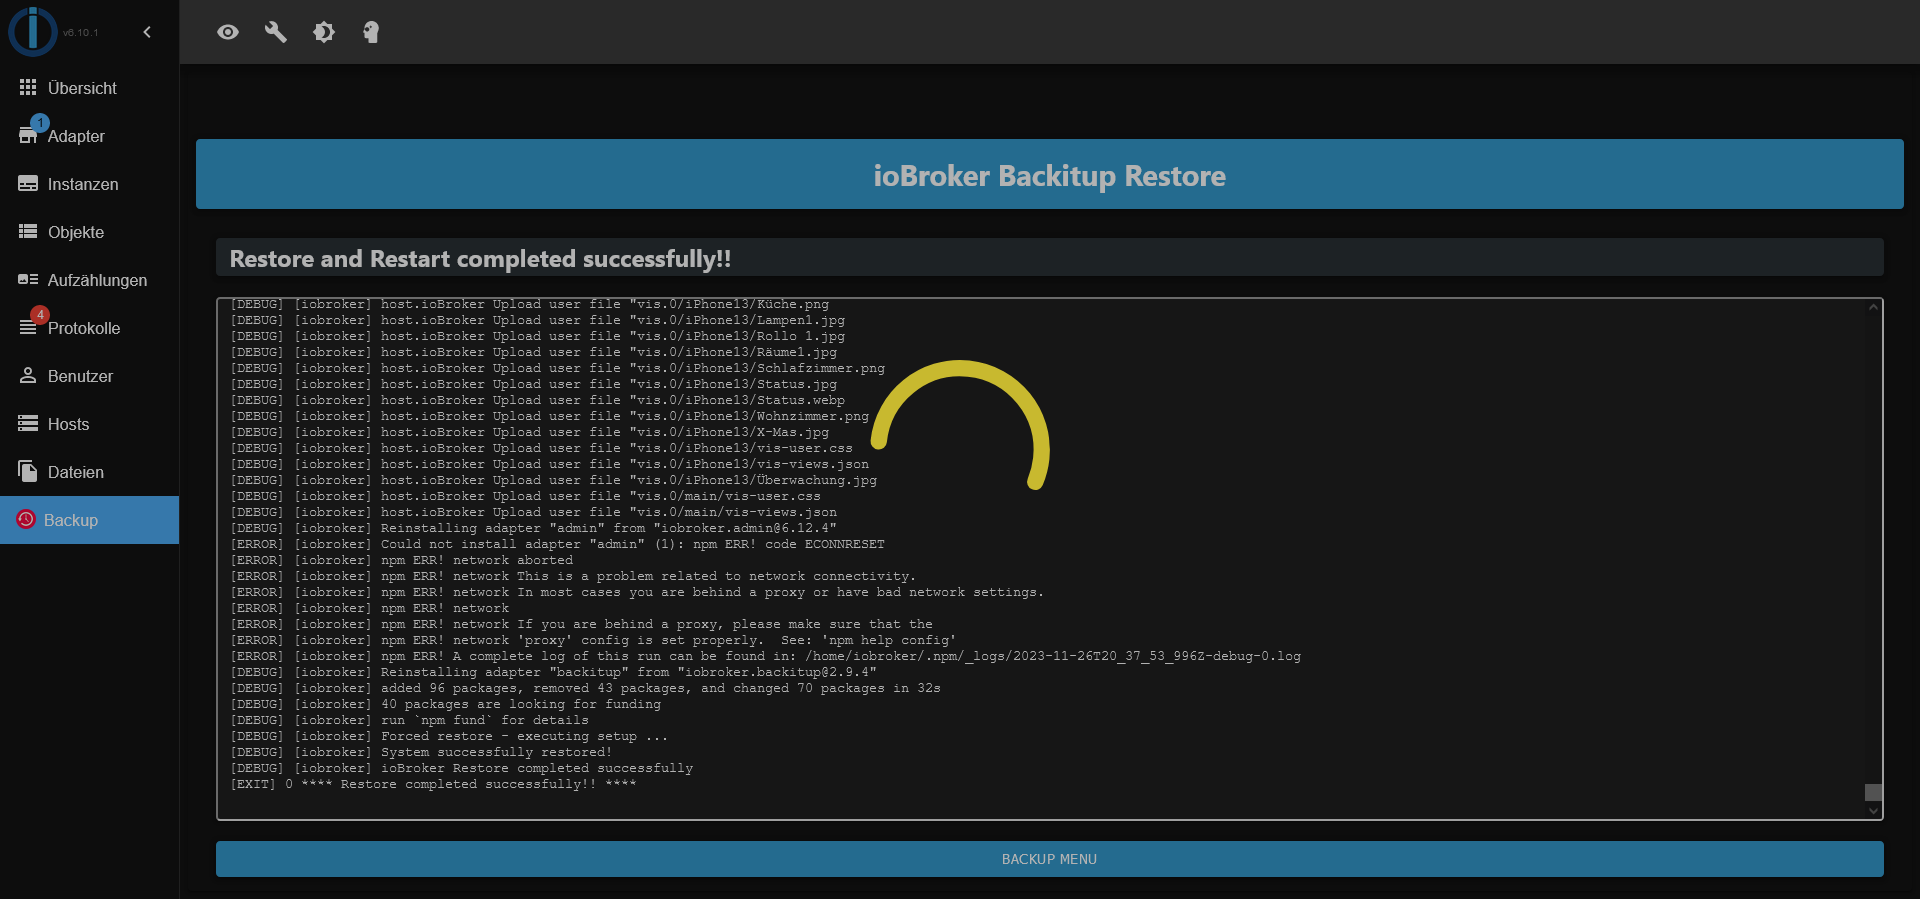Go to Hosts page

click(x=89, y=424)
